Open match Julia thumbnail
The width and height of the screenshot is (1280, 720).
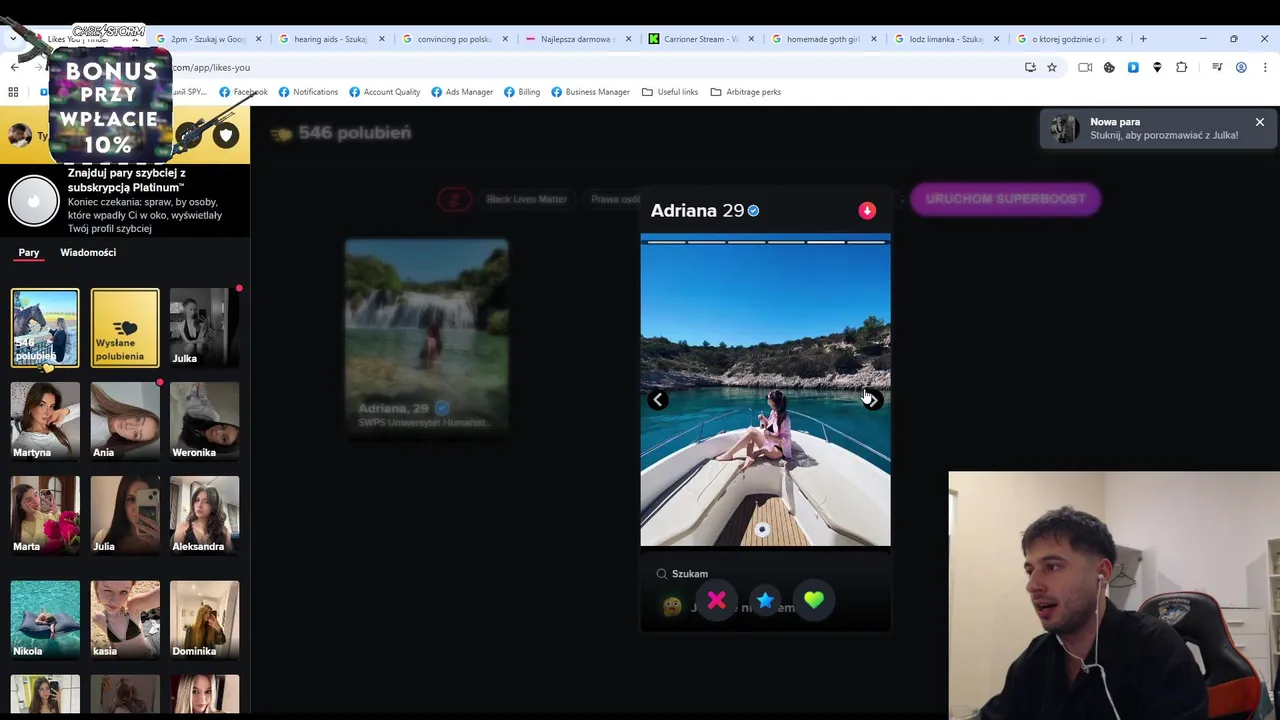125,515
